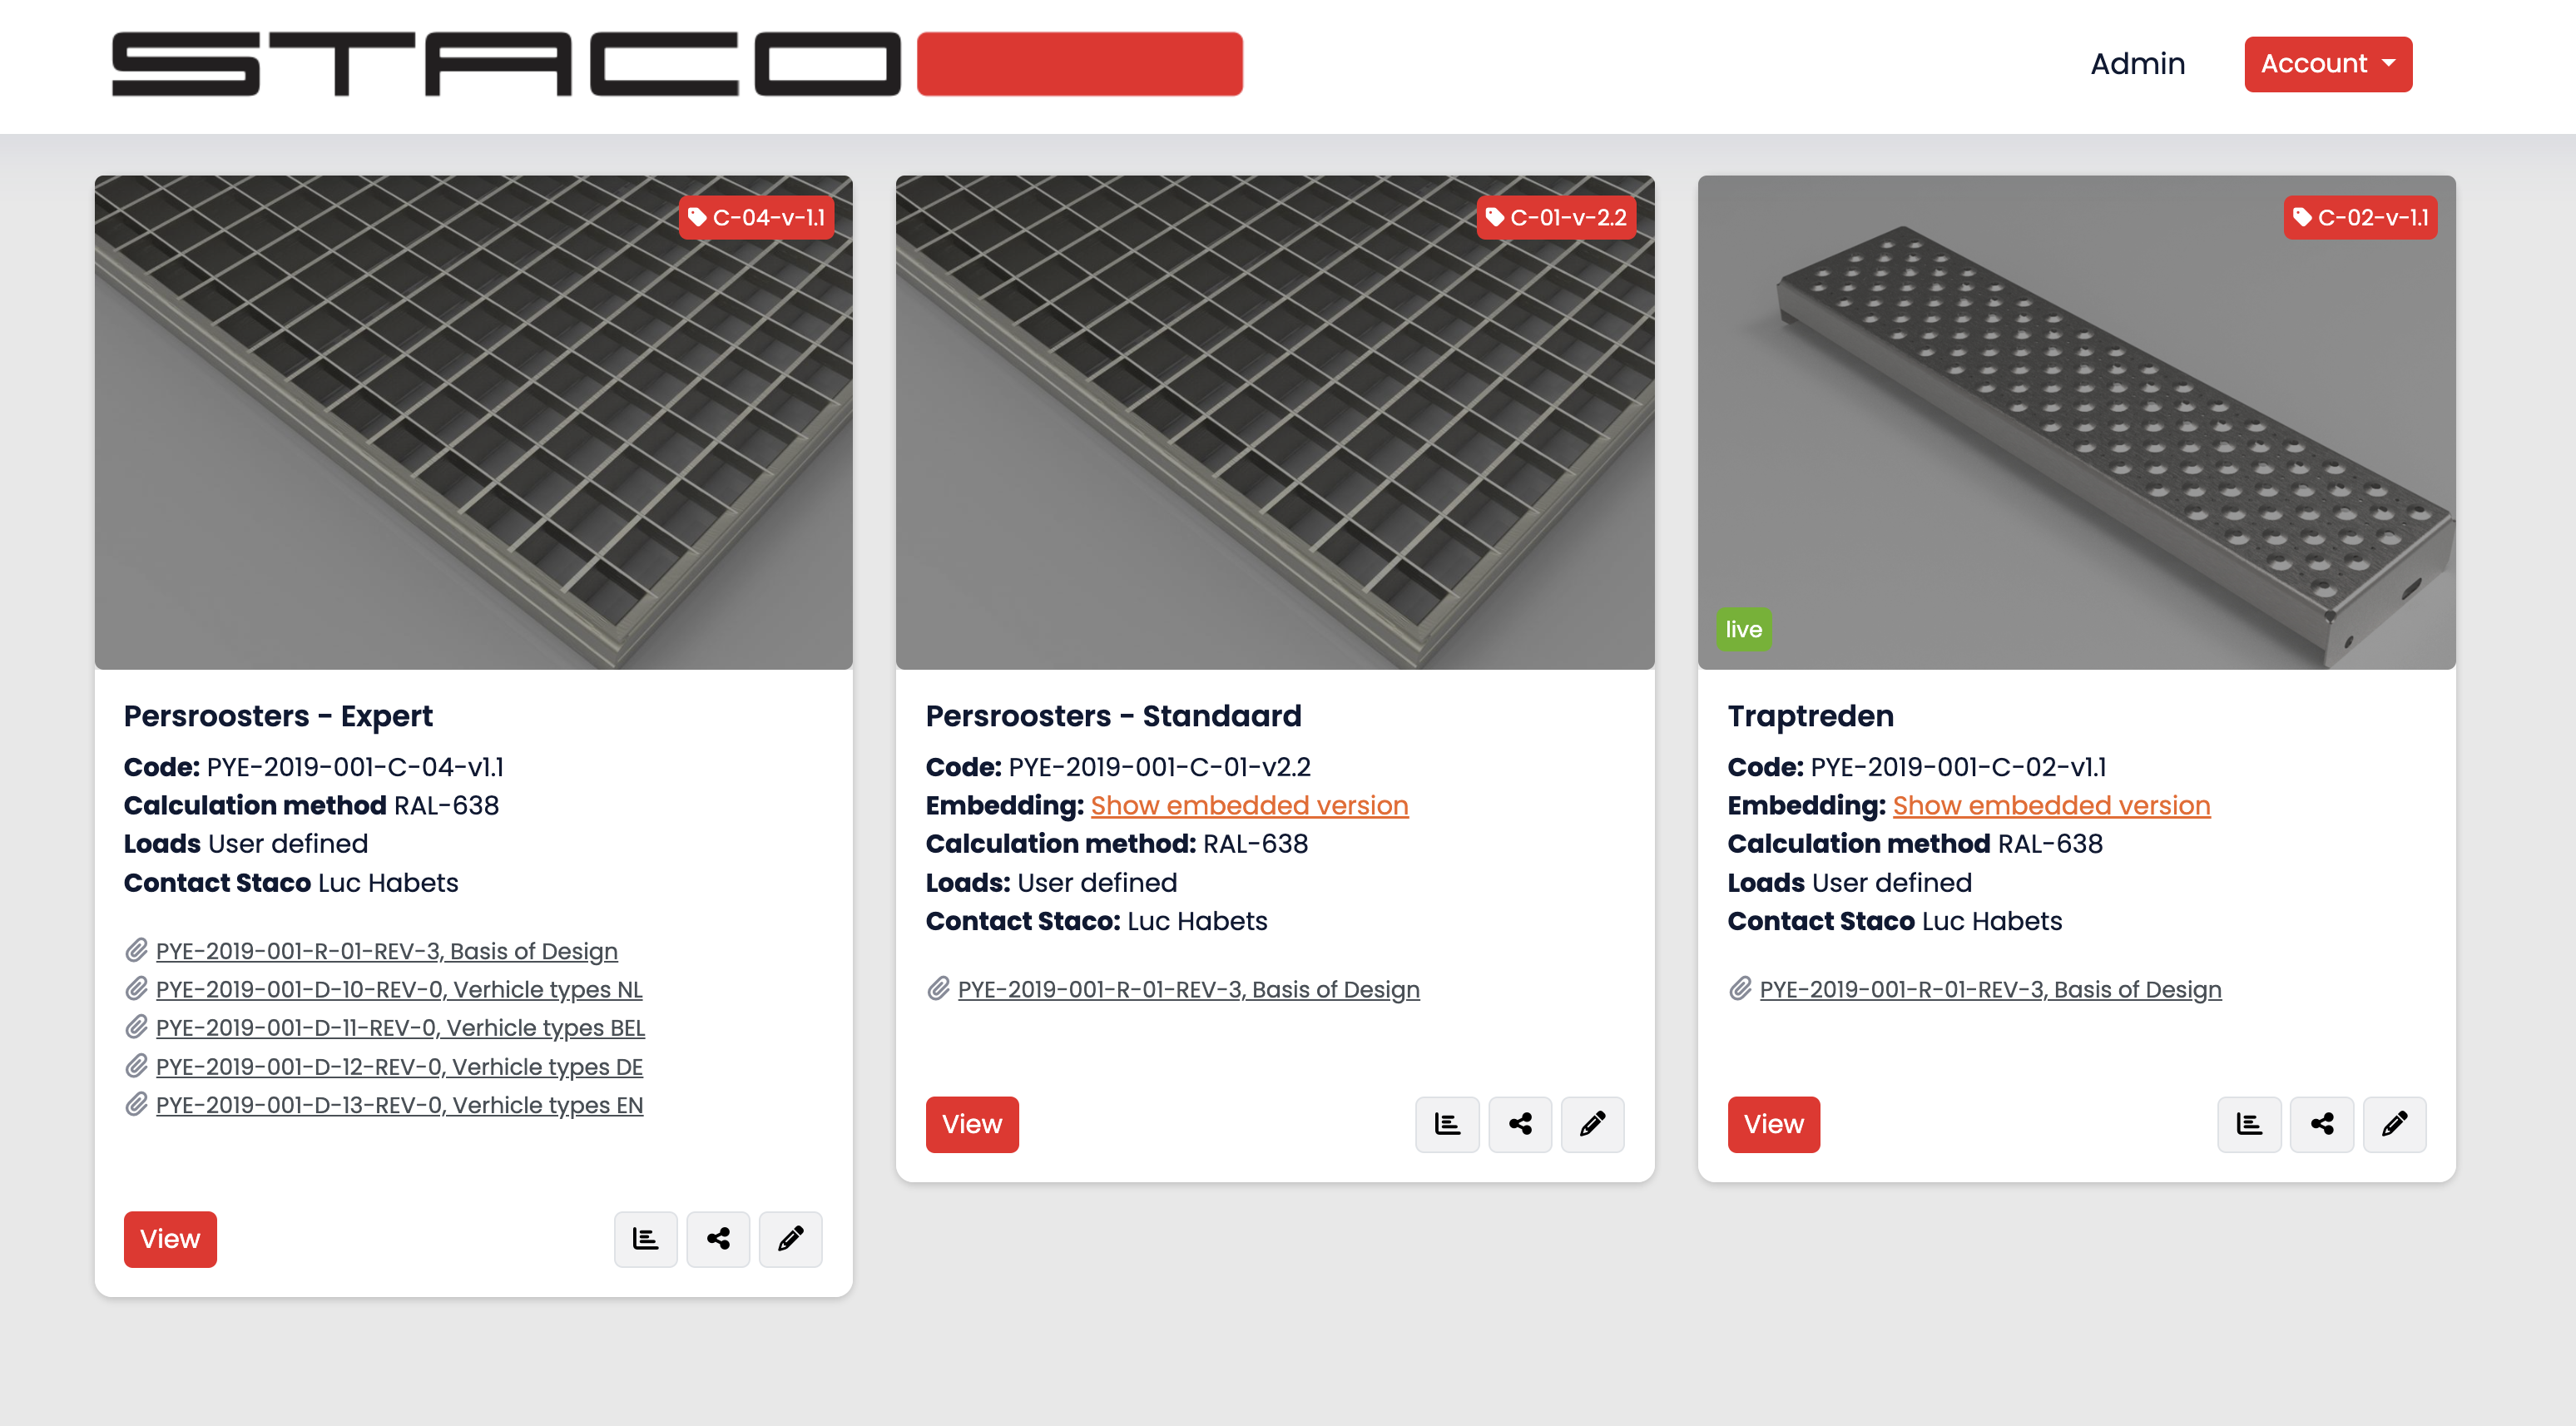
Task: Share the Persroosters - Expert card
Action: (x=718, y=1239)
